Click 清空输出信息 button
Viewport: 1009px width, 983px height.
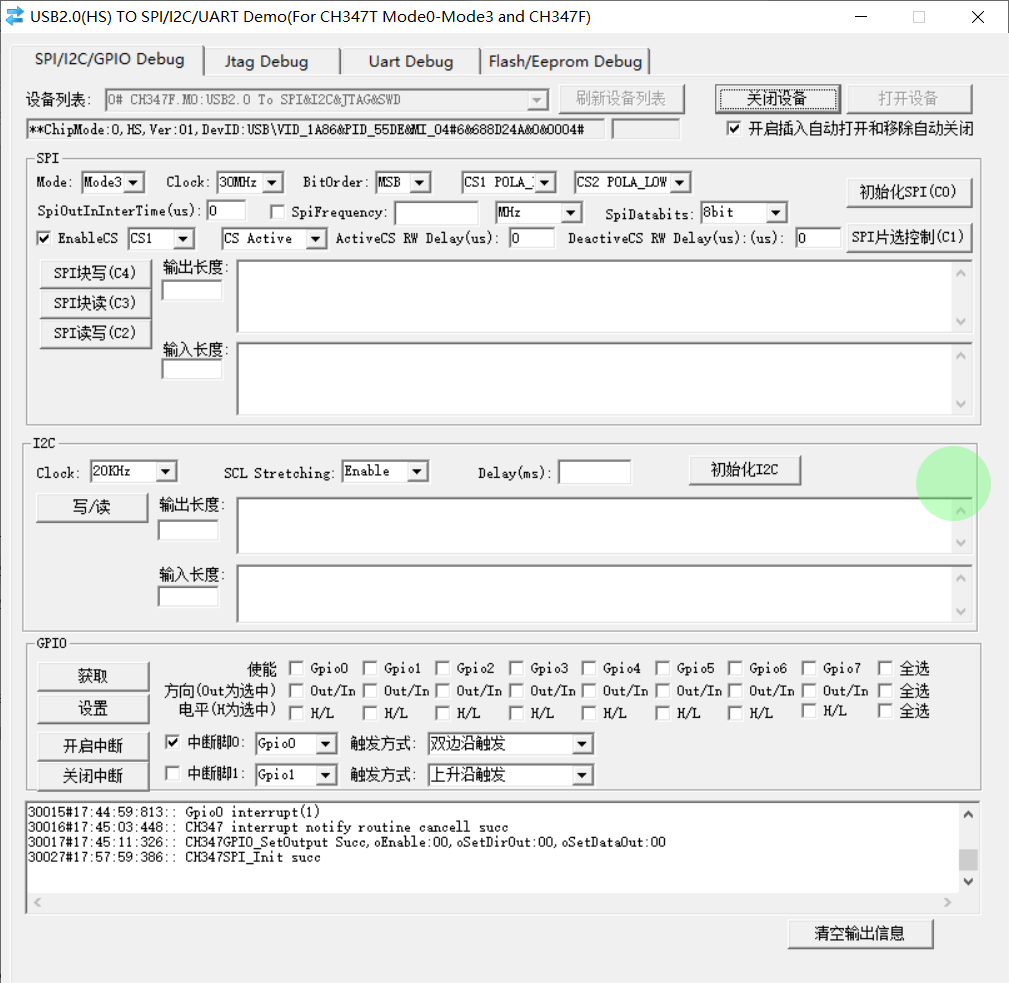(x=860, y=933)
